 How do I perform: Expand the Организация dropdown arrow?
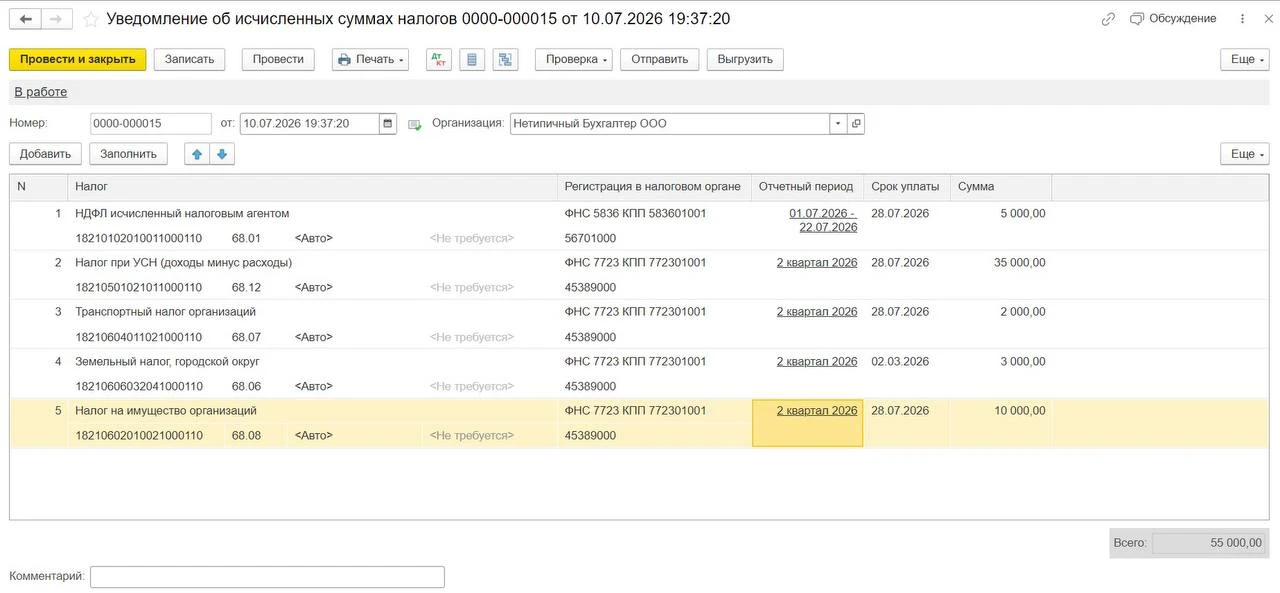coord(838,124)
